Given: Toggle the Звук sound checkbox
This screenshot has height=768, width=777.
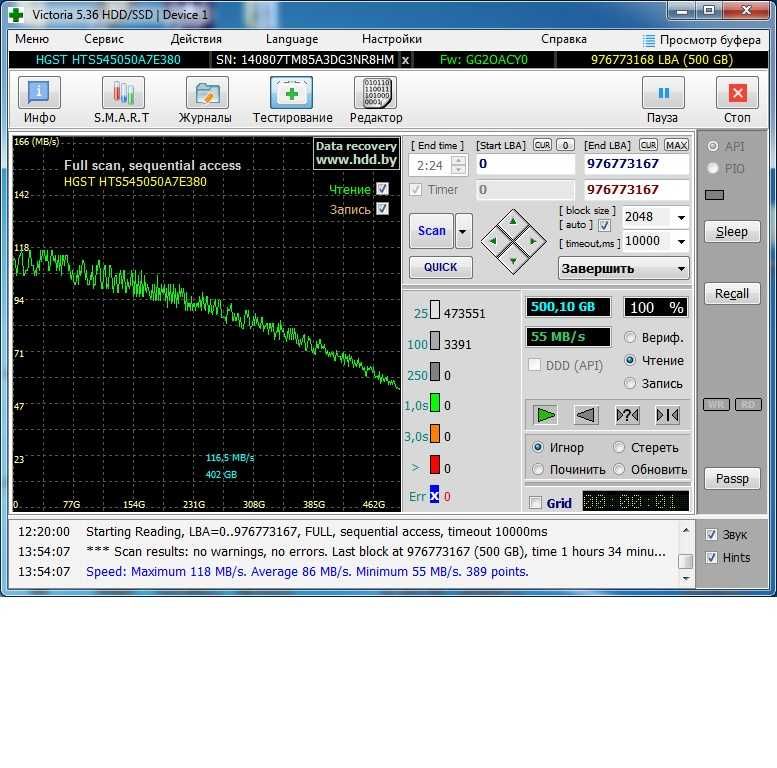Looking at the screenshot, I should [x=712, y=535].
